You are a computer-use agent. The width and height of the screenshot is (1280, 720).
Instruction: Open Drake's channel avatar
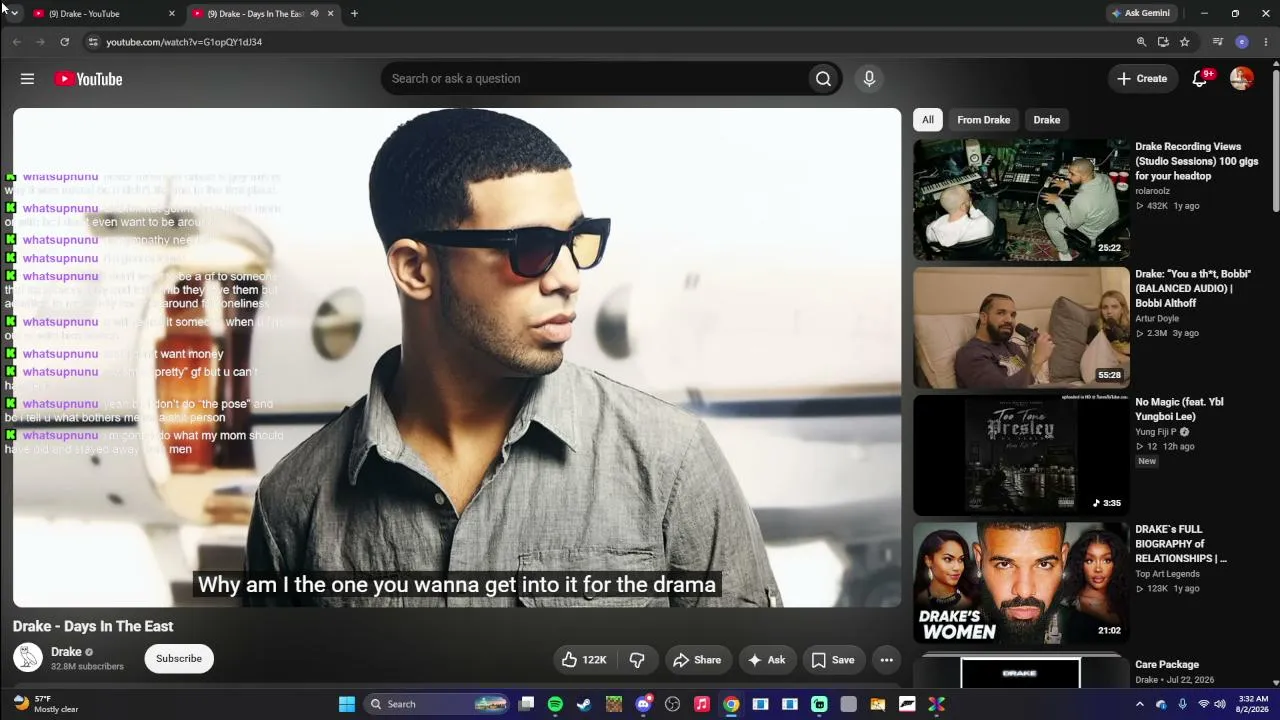(28, 658)
